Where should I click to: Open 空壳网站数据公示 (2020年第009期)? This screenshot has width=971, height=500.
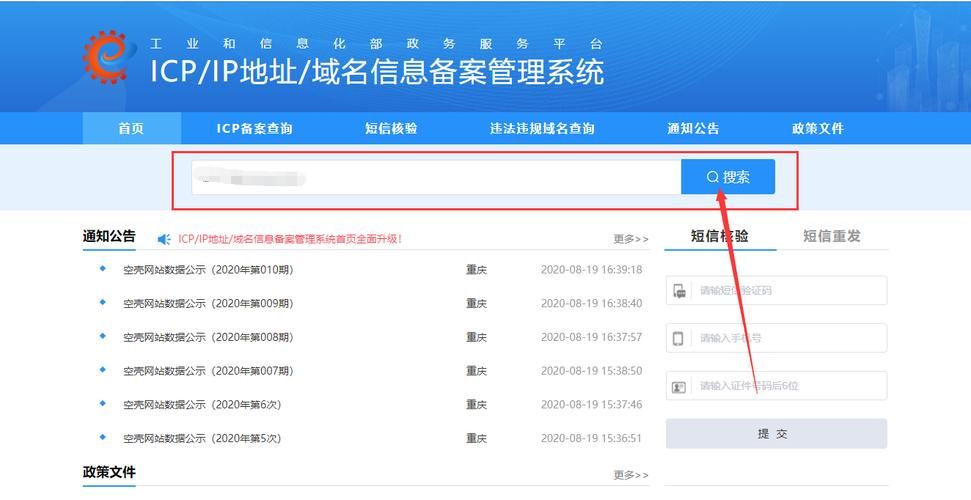[208, 304]
